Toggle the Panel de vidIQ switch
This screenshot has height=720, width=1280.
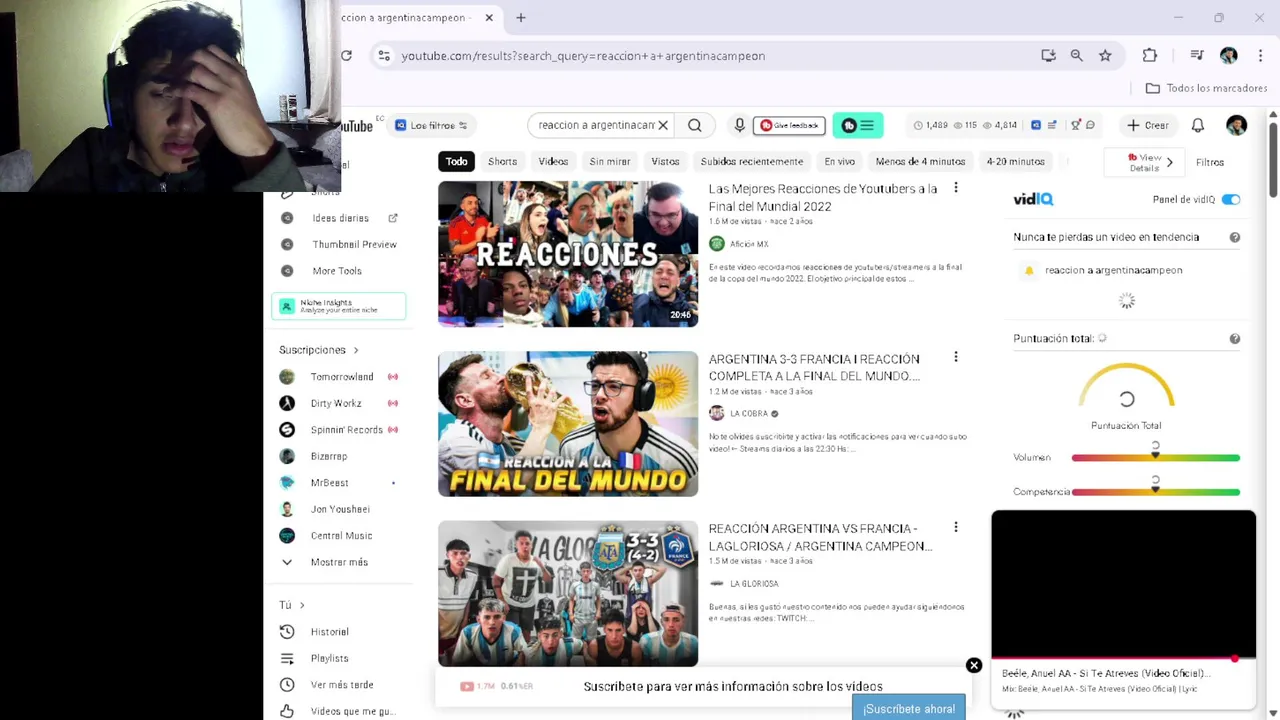coord(1231,199)
